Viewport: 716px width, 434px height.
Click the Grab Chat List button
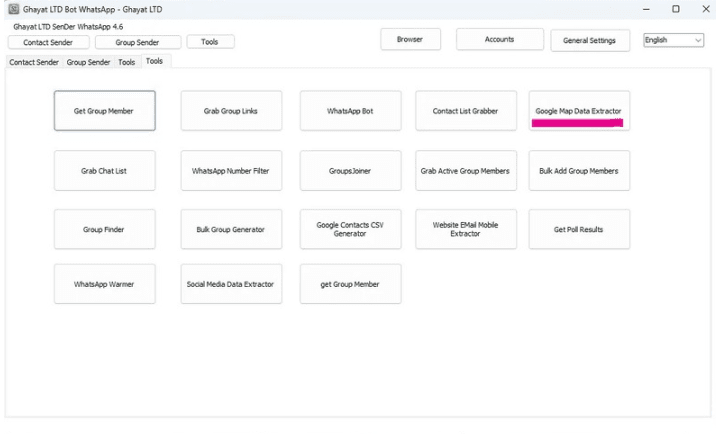point(104,171)
